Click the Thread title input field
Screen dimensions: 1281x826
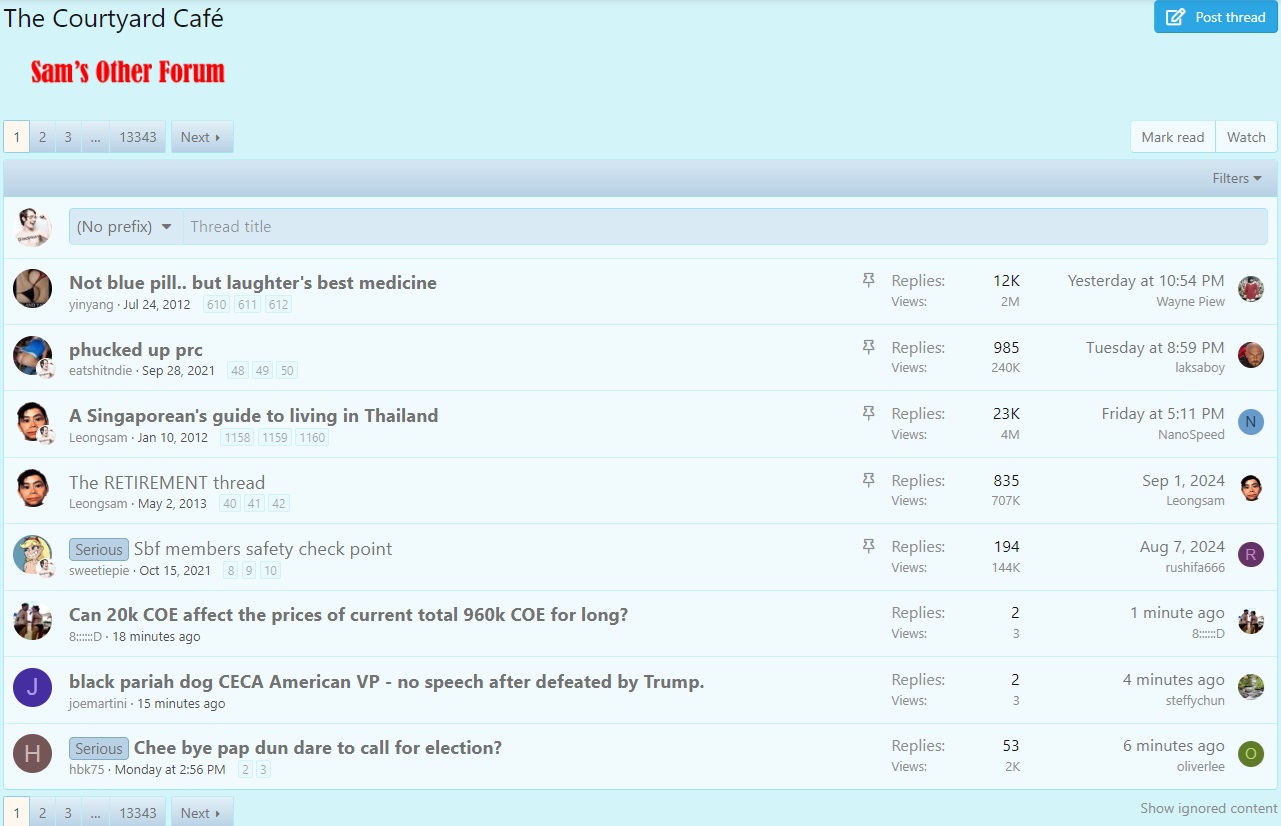pos(724,227)
